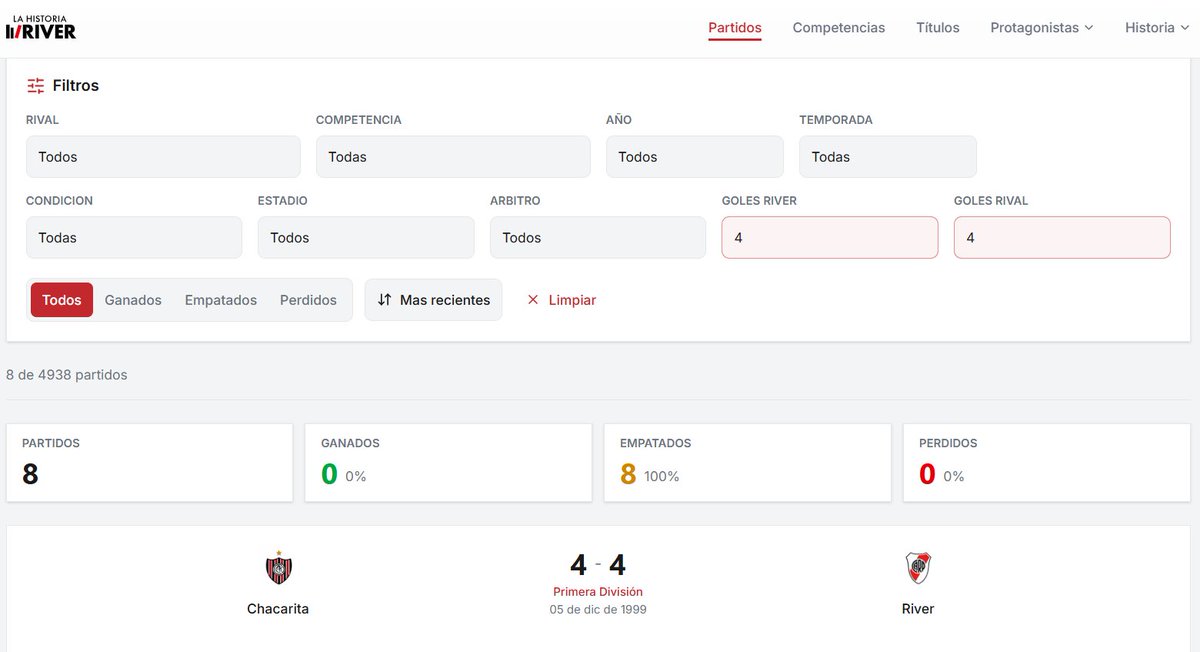1200x652 pixels.
Task: Click the River club crest
Action: 918,567
